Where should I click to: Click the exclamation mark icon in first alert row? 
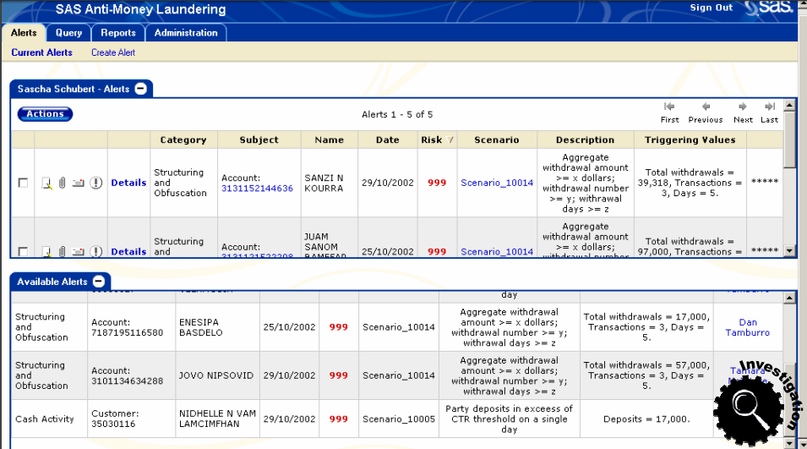coord(96,183)
